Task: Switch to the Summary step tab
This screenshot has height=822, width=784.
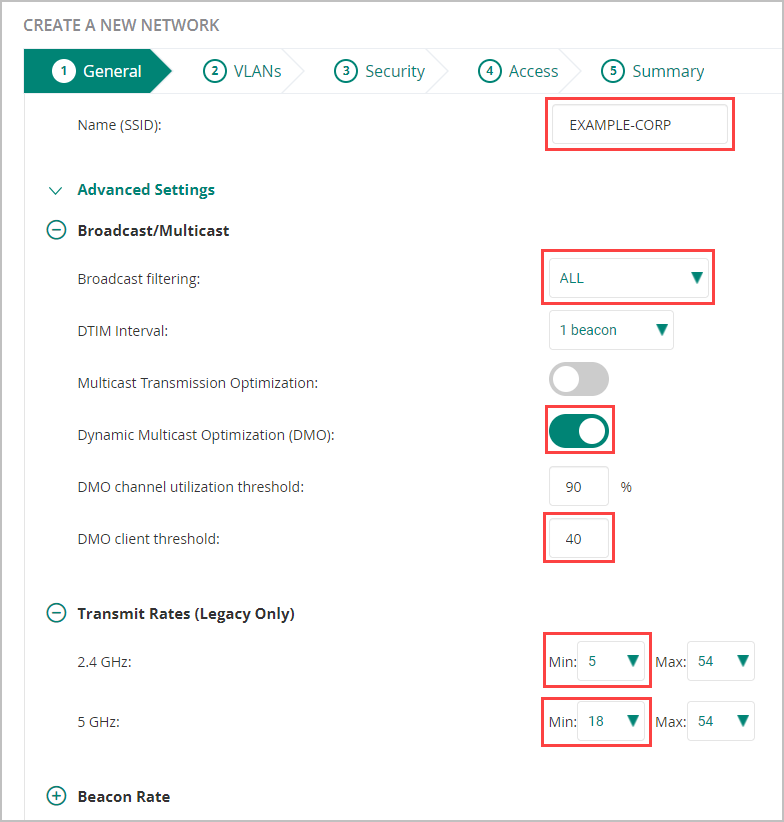Action: click(x=652, y=71)
